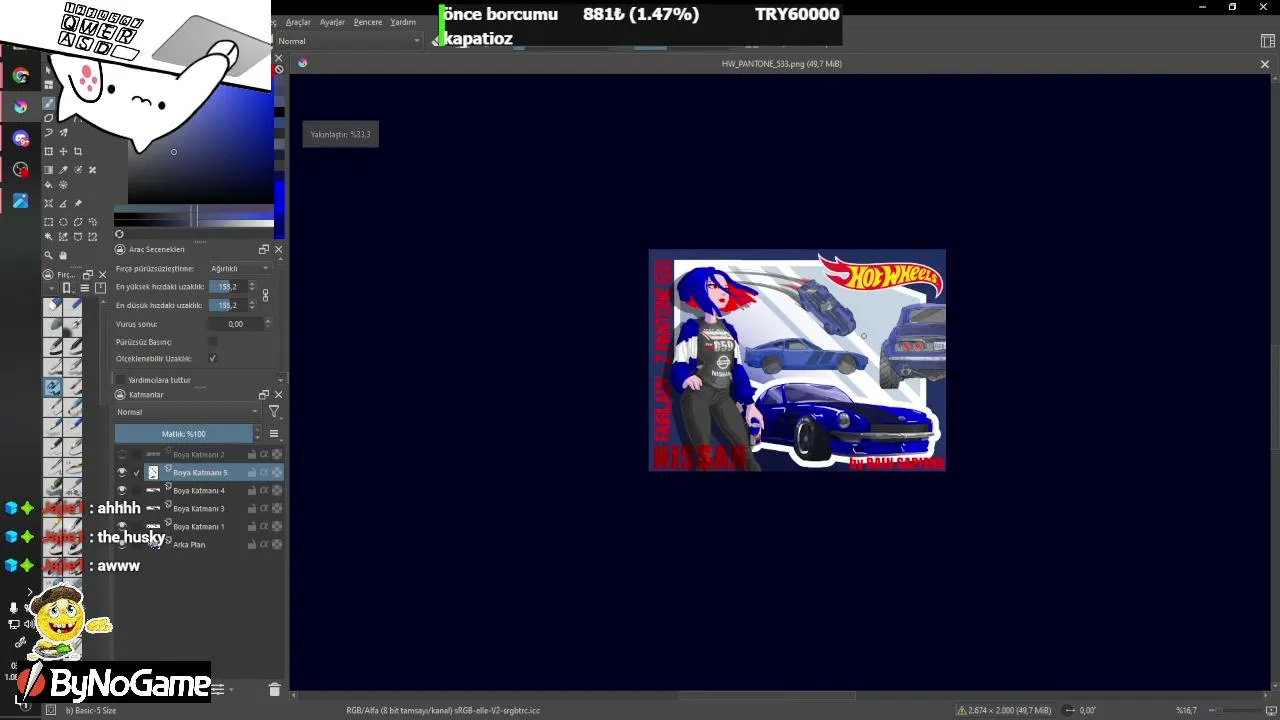Select the fill bucket tool

[48, 185]
